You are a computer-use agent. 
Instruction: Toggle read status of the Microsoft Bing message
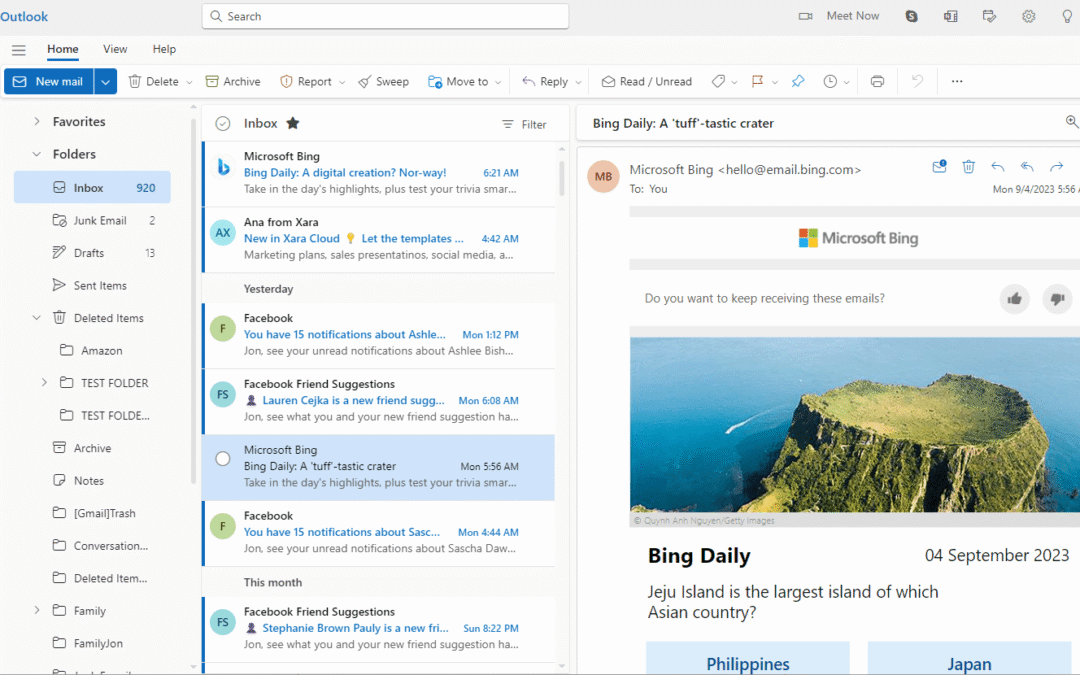[222, 458]
